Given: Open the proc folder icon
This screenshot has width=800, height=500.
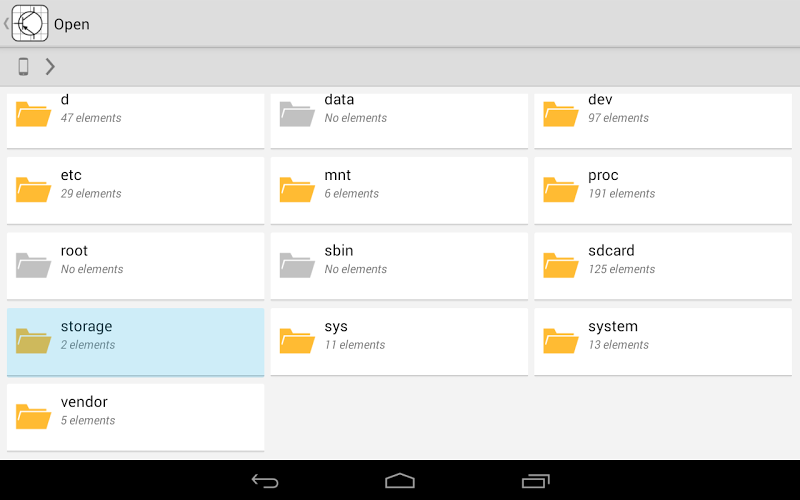Looking at the screenshot, I should click(561, 189).
